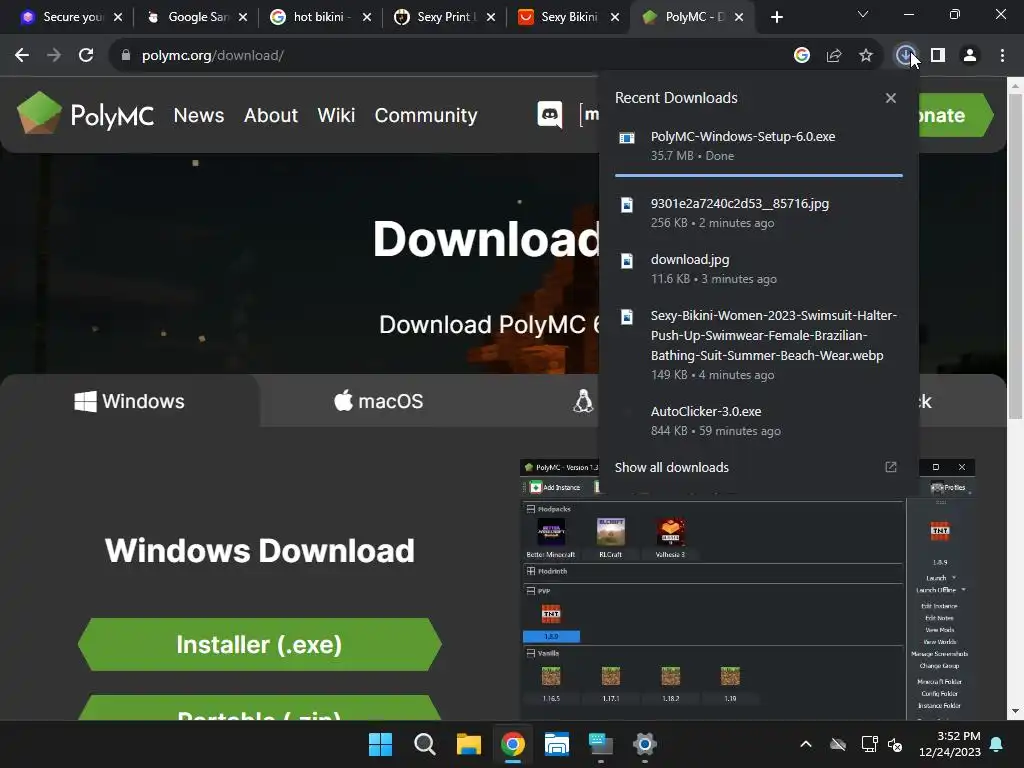Open the AutoClicker-3.0.exe download entry

[x=759, y=421]
